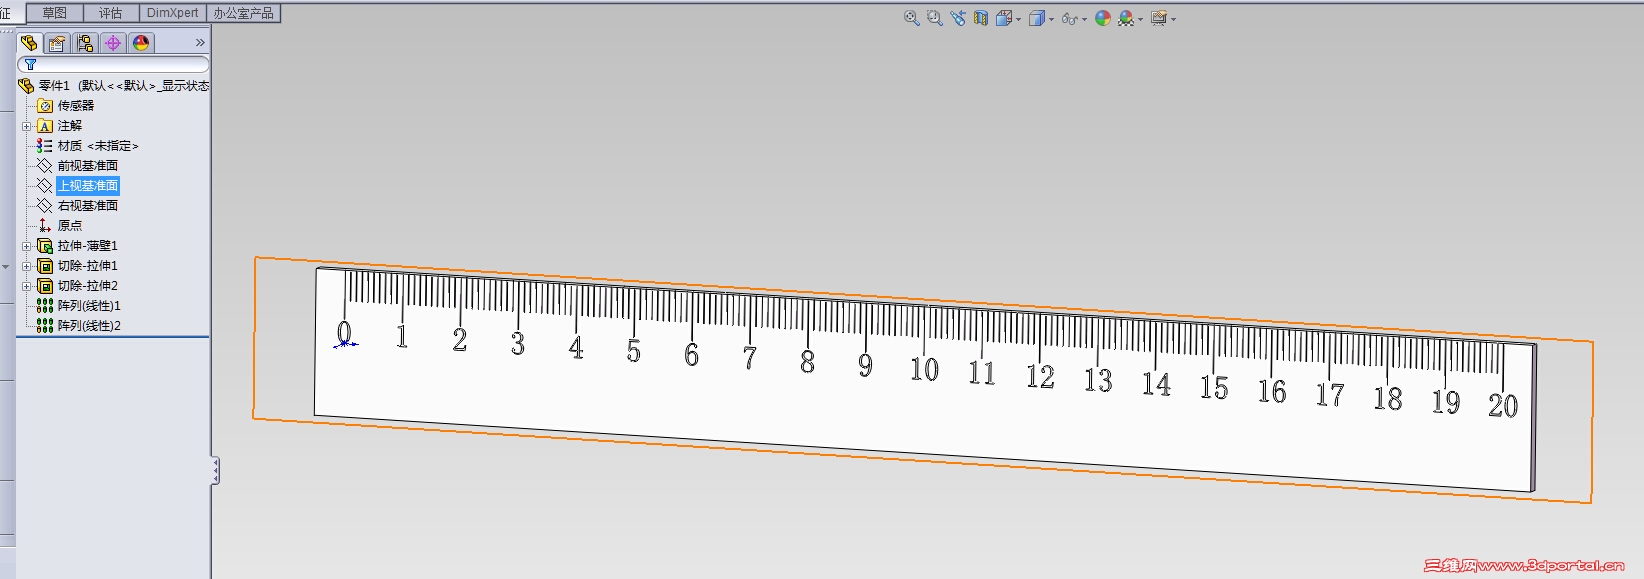The image size is (1644, 579).
Task: Toggle the Section View icon
Action: 981,18
